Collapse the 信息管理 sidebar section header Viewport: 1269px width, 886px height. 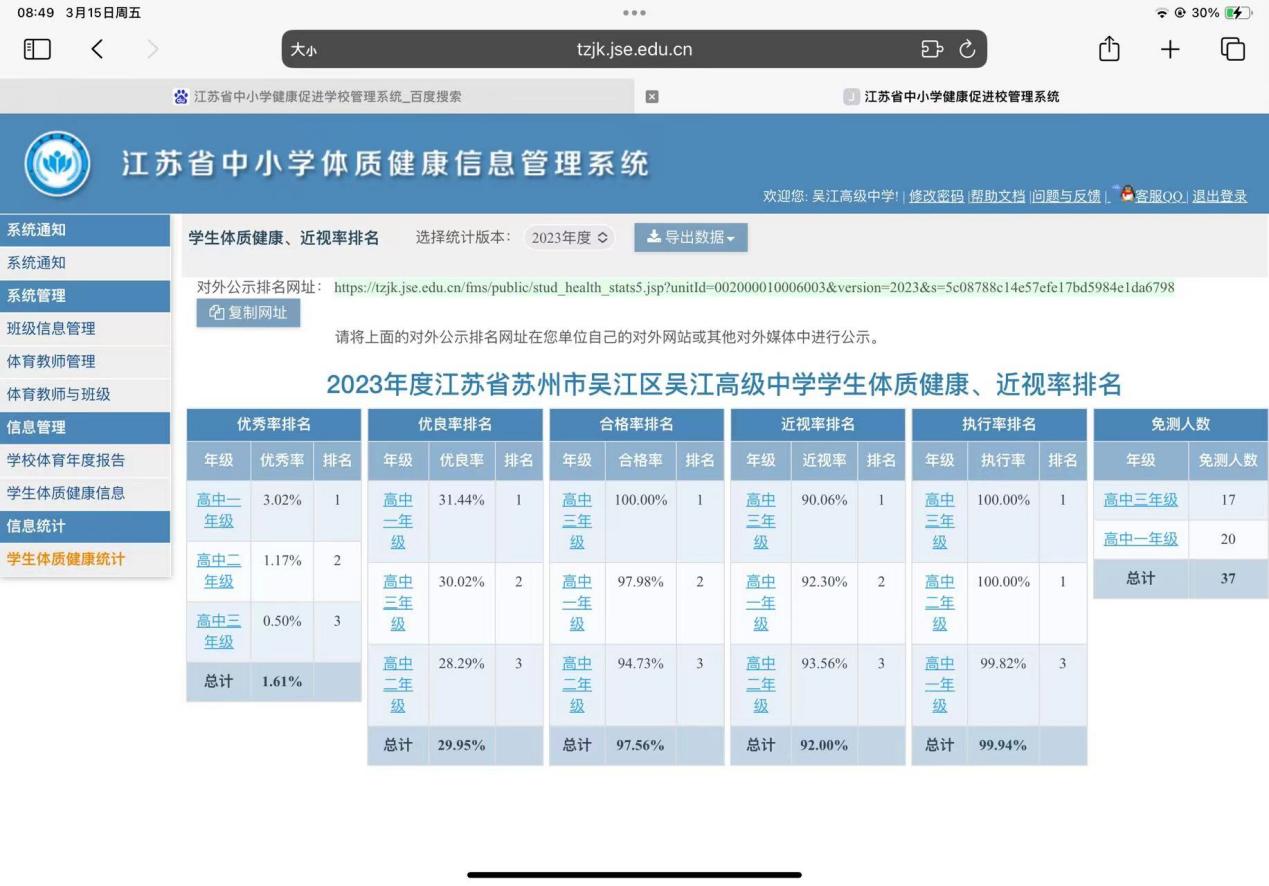[x=85, y=427]
